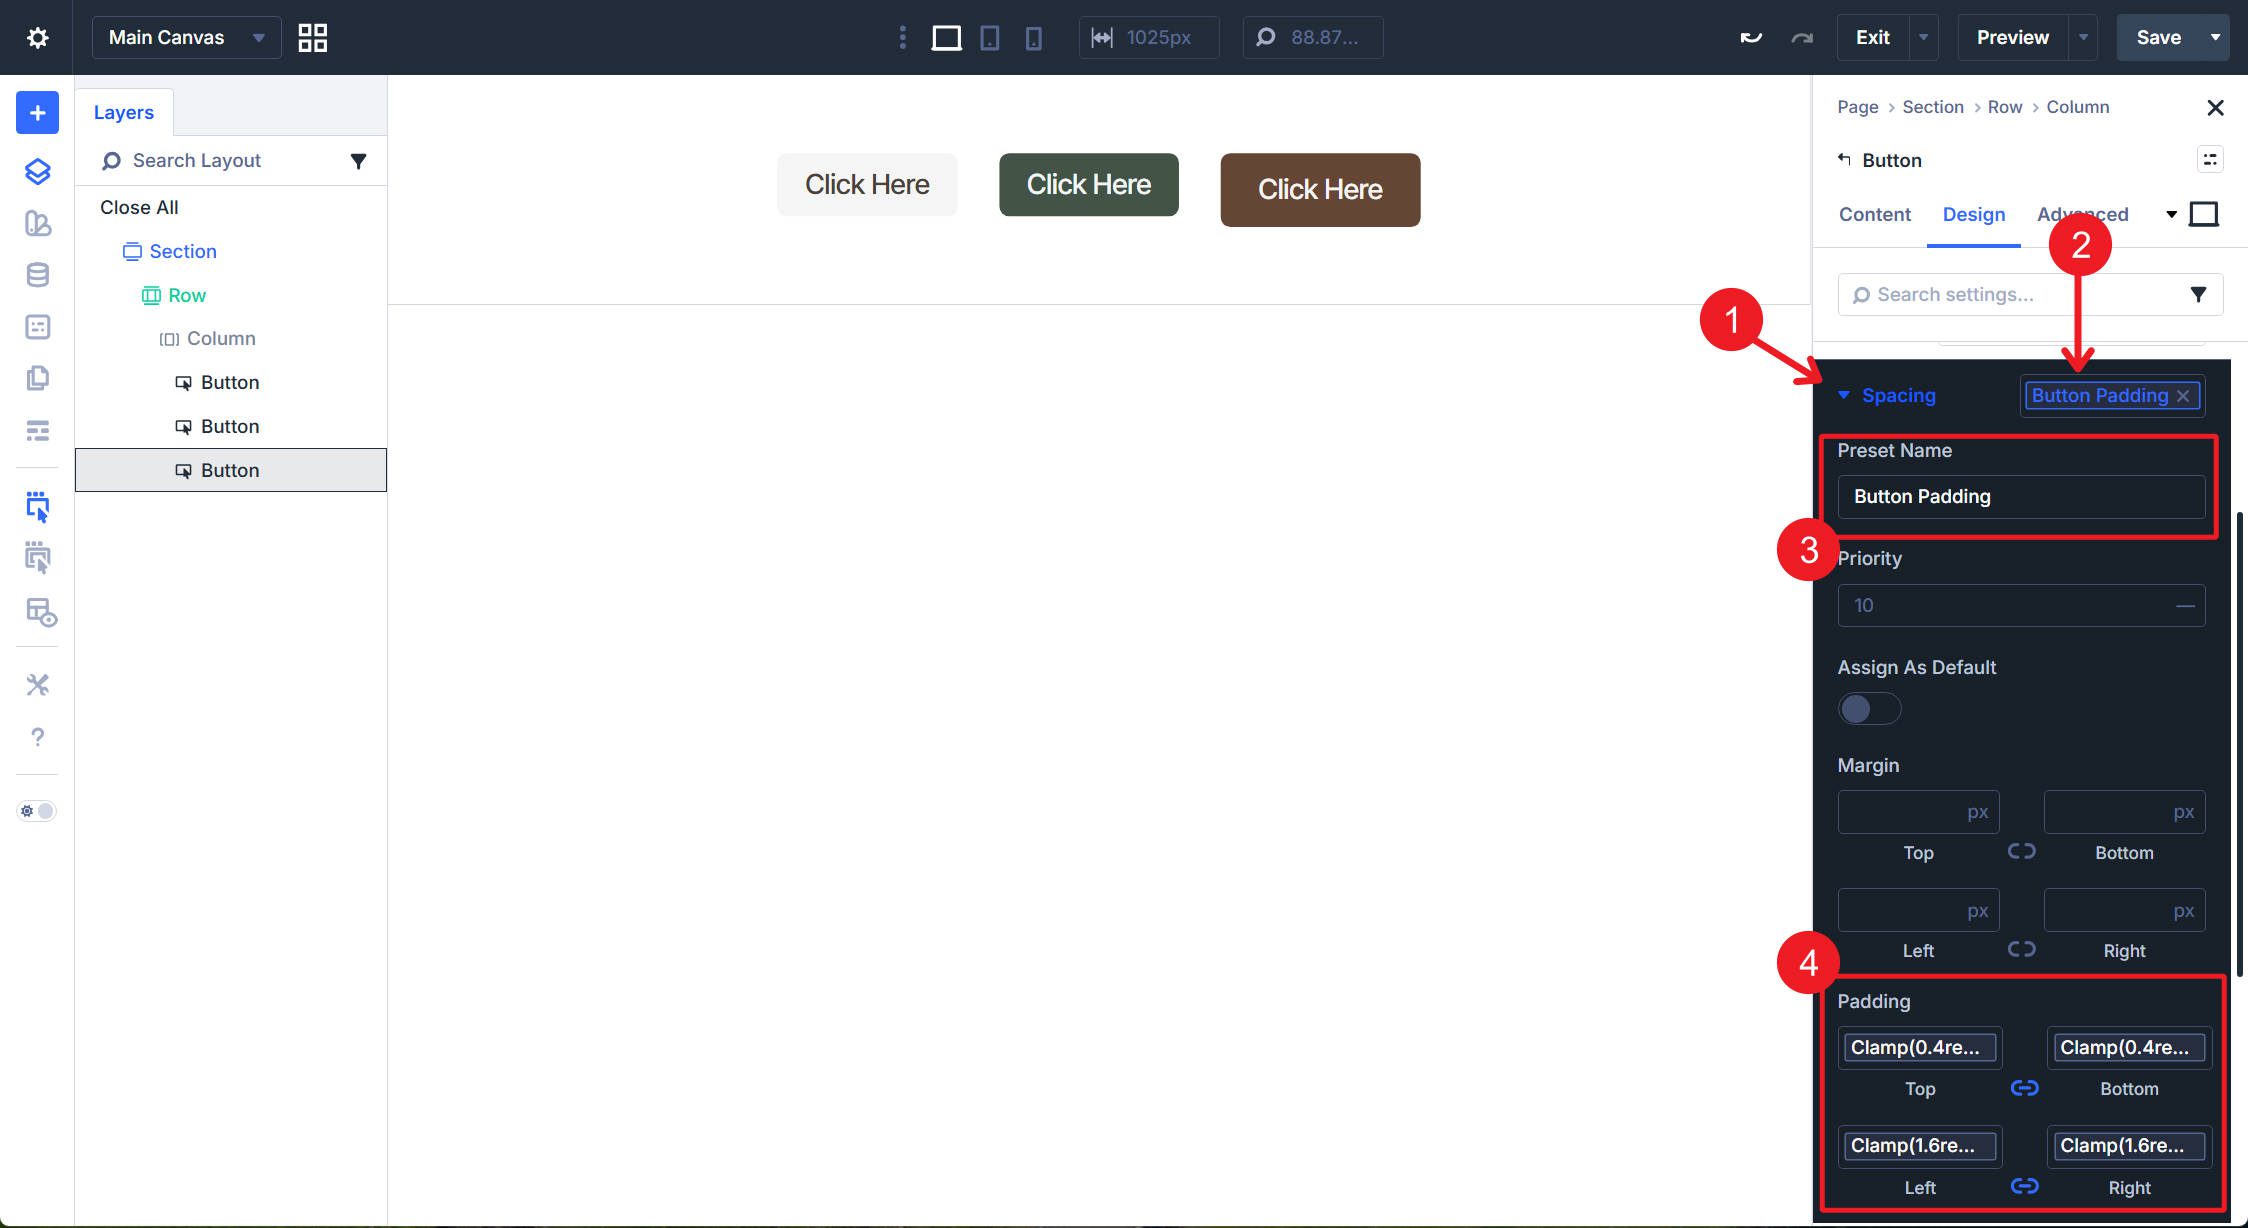This screenshot has height=1228, width=2248.
Task: Click the Save button
Action: tap(2160, 37)
